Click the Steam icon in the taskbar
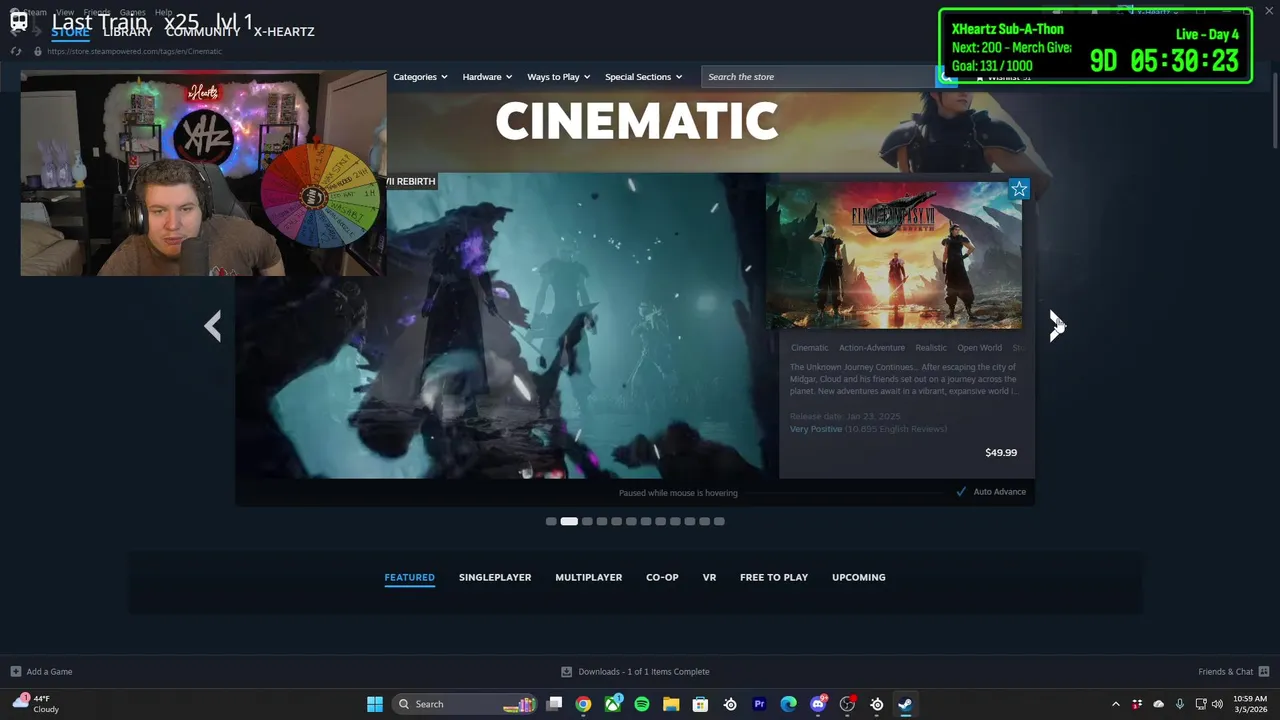Screen dimensions: 1280x720 (905, 704)
